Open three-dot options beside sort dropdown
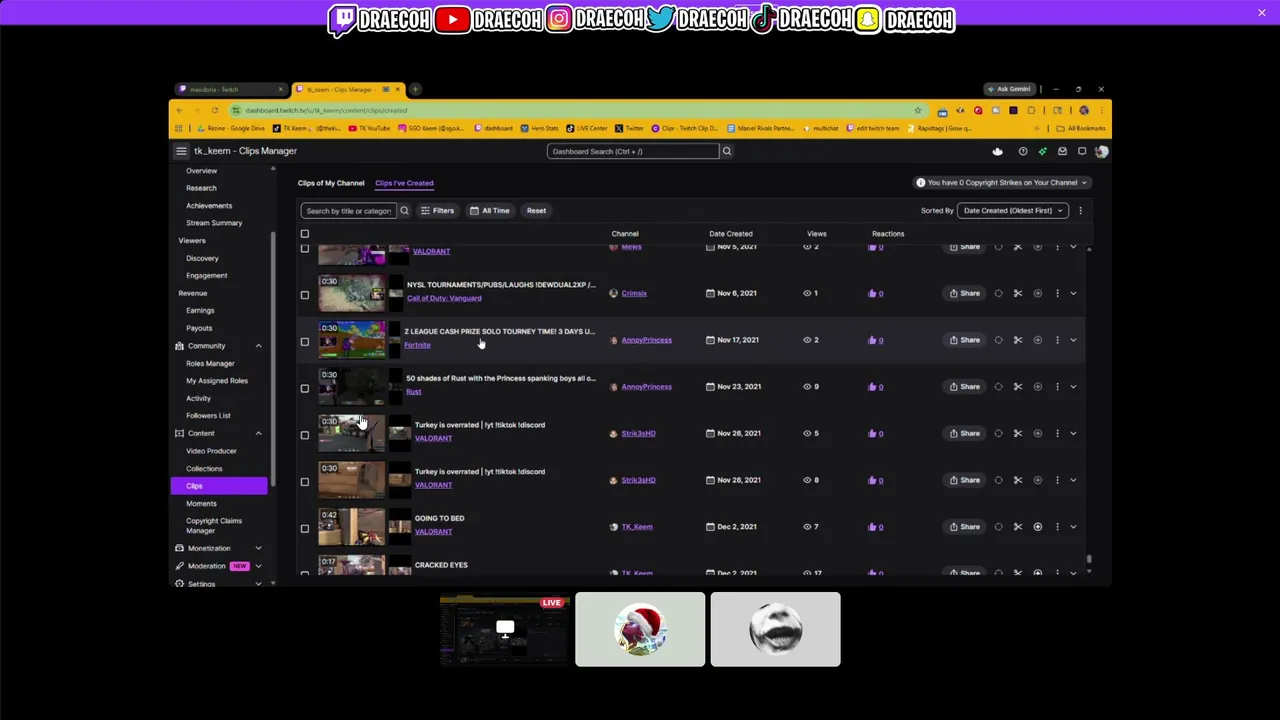Viewport: 1280px width, 720px height. point(1080,210)
